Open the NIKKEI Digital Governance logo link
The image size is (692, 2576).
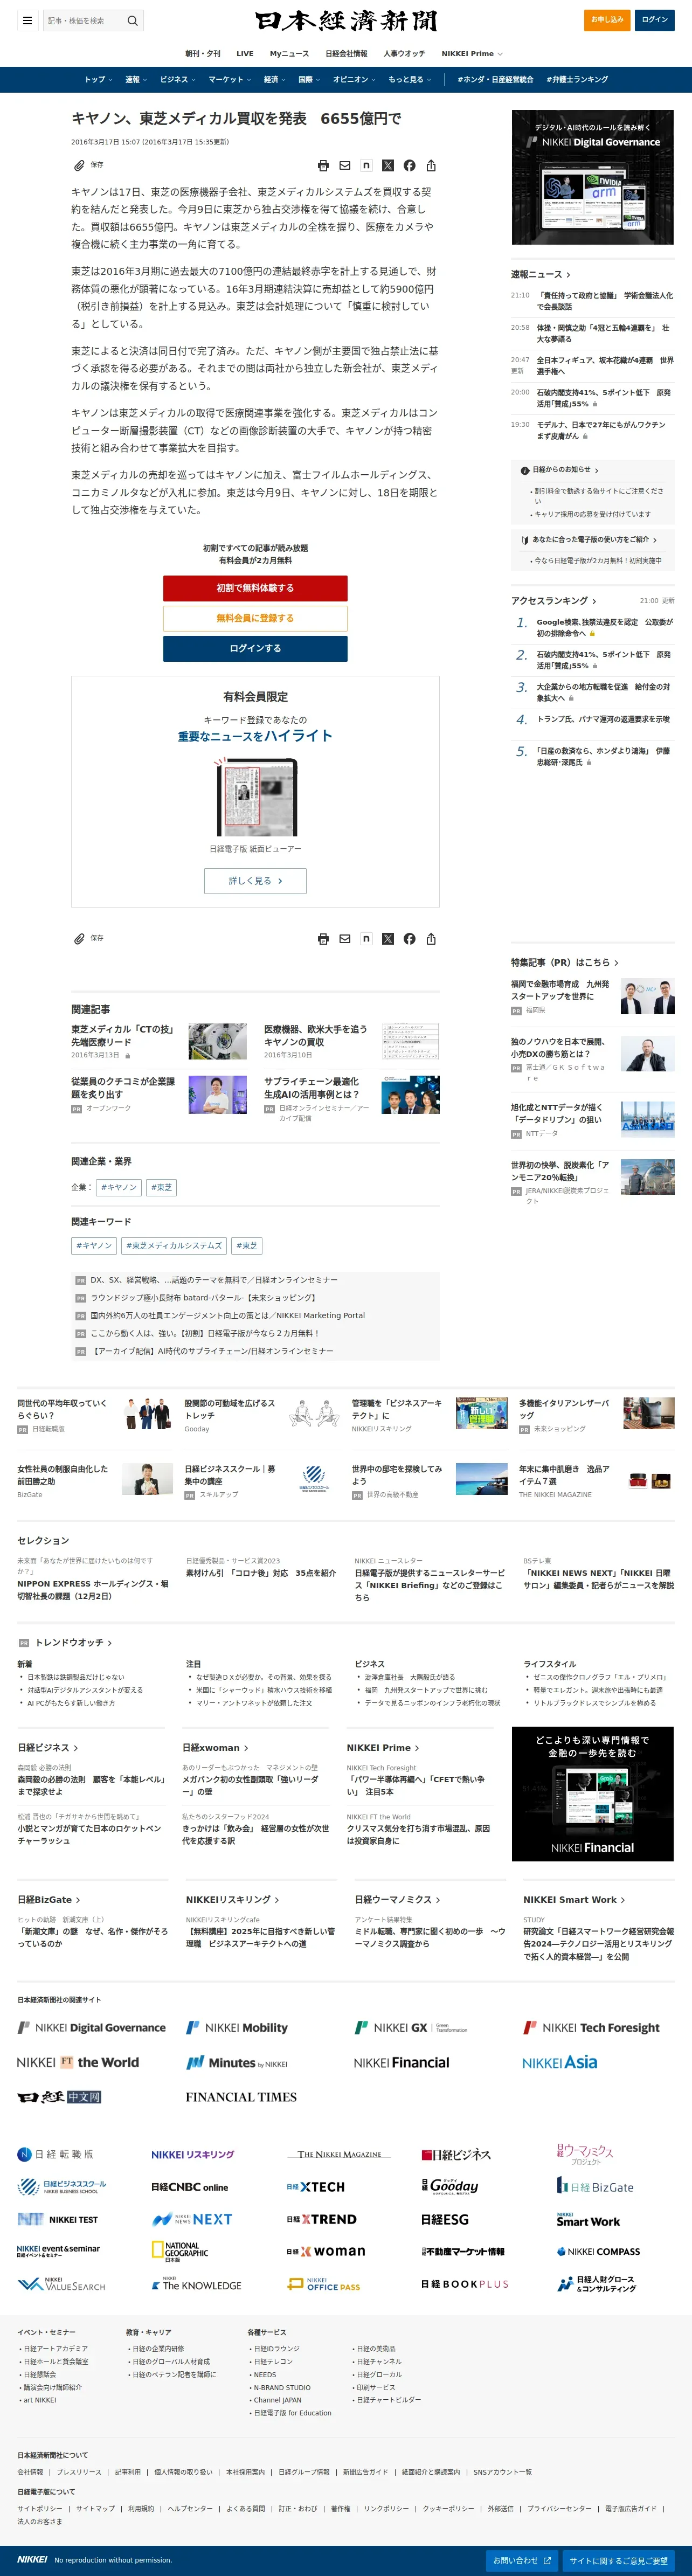click(x=92, y=2028)
